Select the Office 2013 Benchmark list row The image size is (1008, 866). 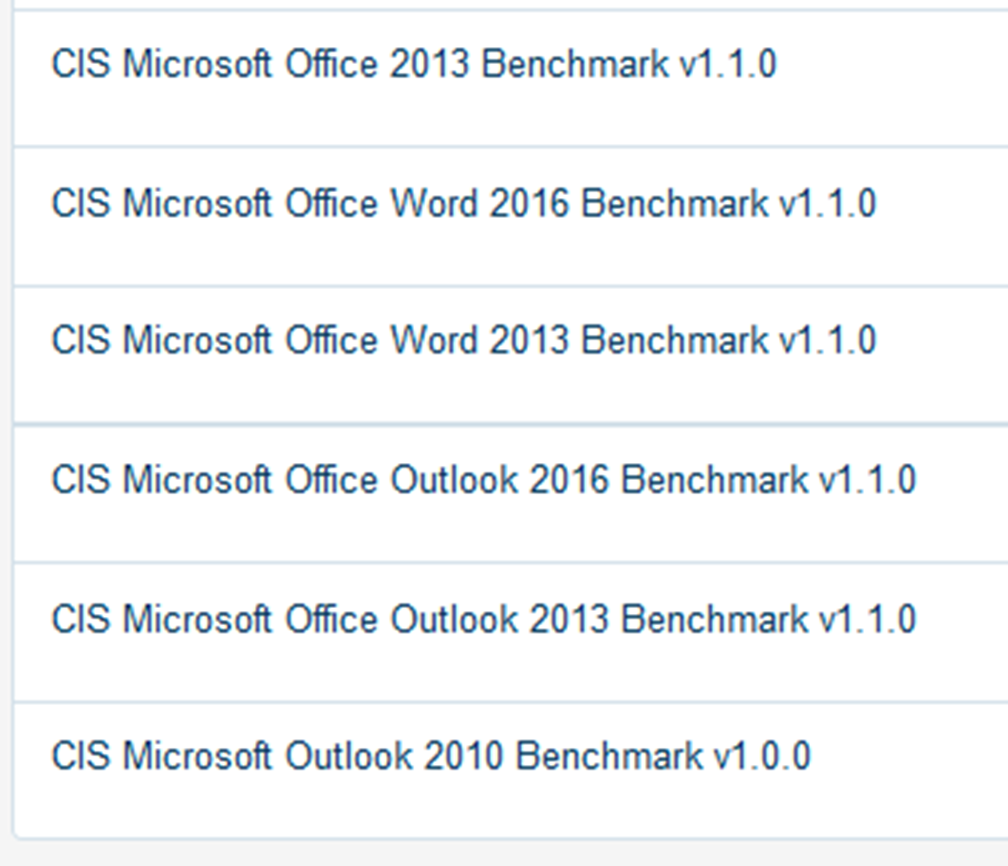click(x=511, y=78)
